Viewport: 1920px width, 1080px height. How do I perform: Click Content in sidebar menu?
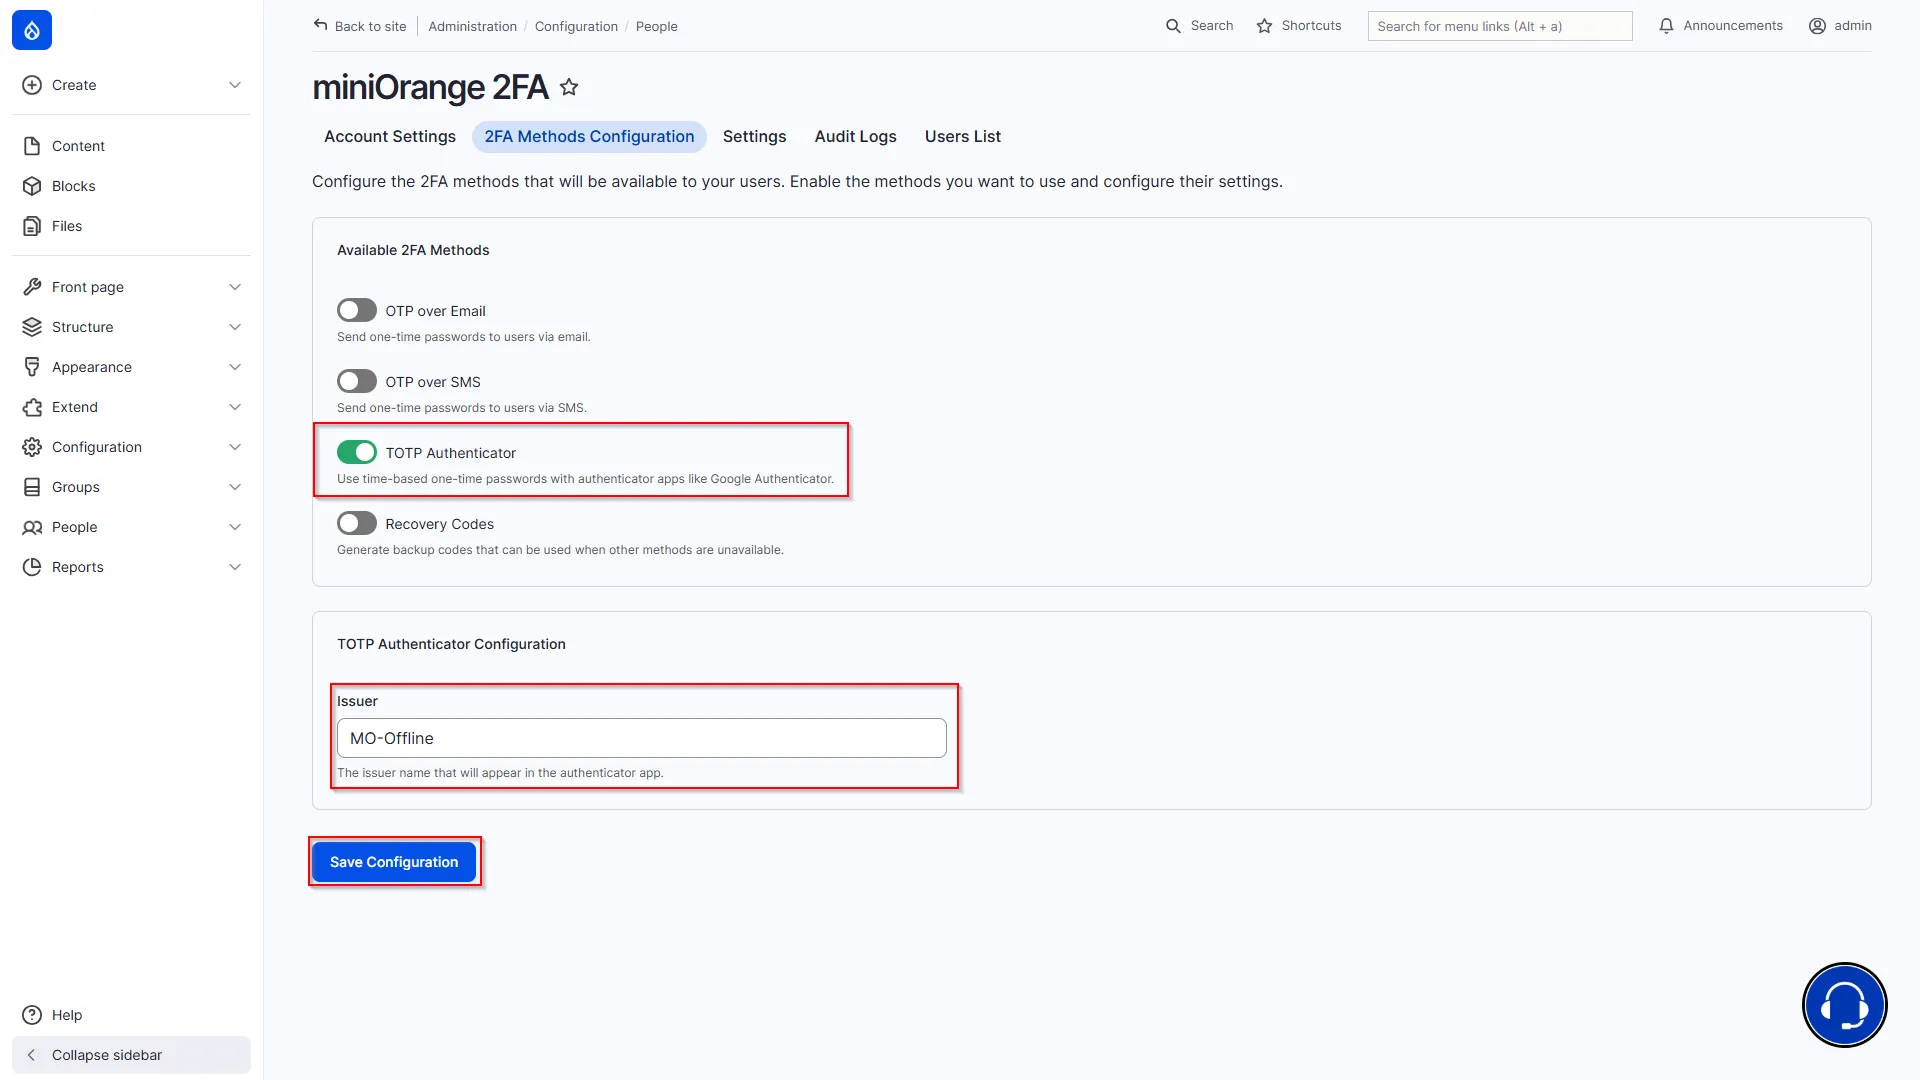[x=78, y=146]
